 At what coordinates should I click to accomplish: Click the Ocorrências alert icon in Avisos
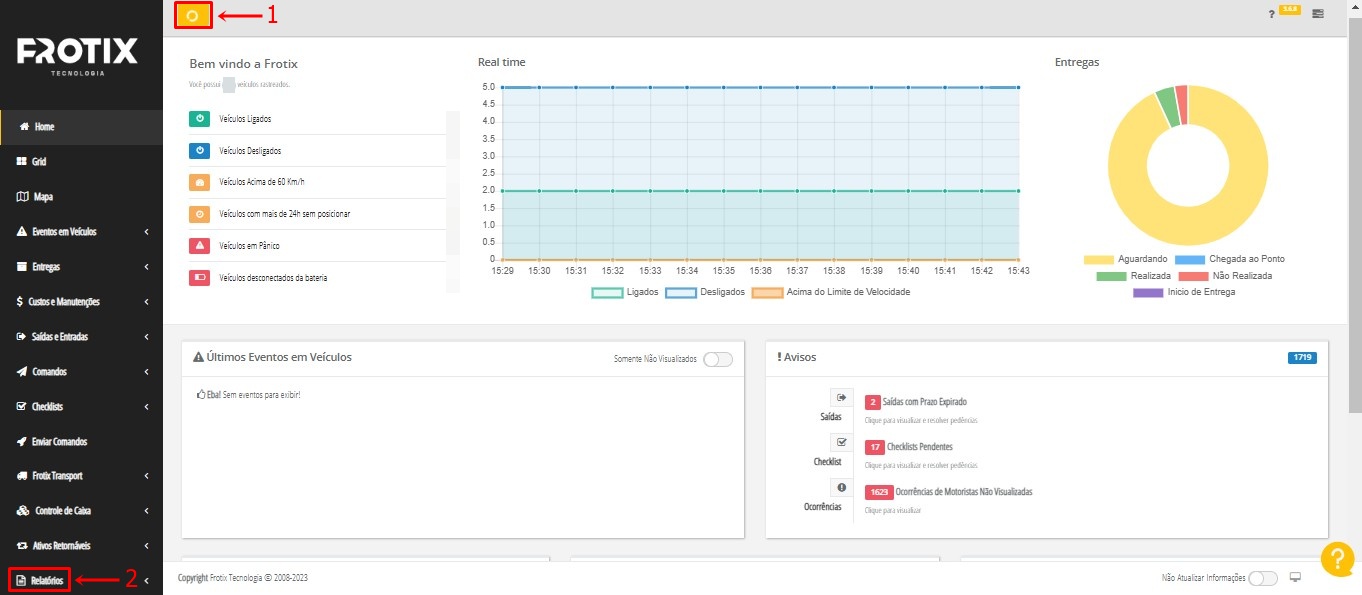[841, 488]
